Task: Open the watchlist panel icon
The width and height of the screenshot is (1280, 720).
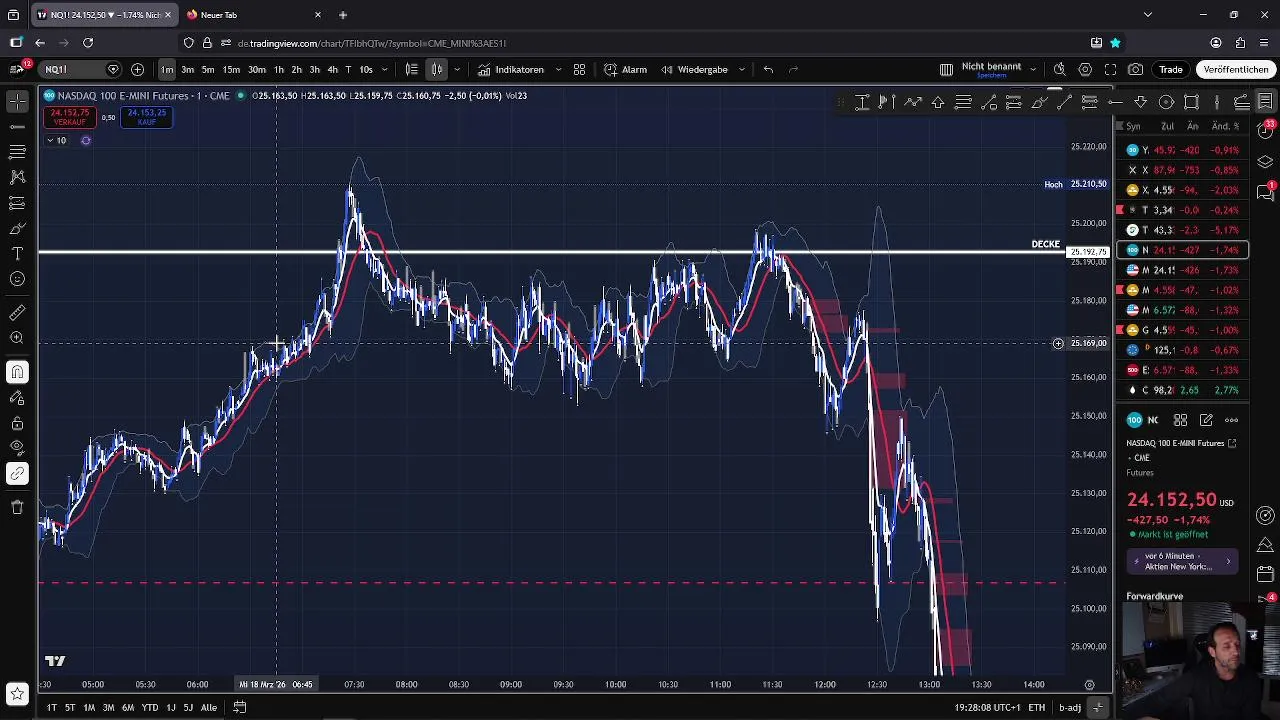Action: (1265, 101)
